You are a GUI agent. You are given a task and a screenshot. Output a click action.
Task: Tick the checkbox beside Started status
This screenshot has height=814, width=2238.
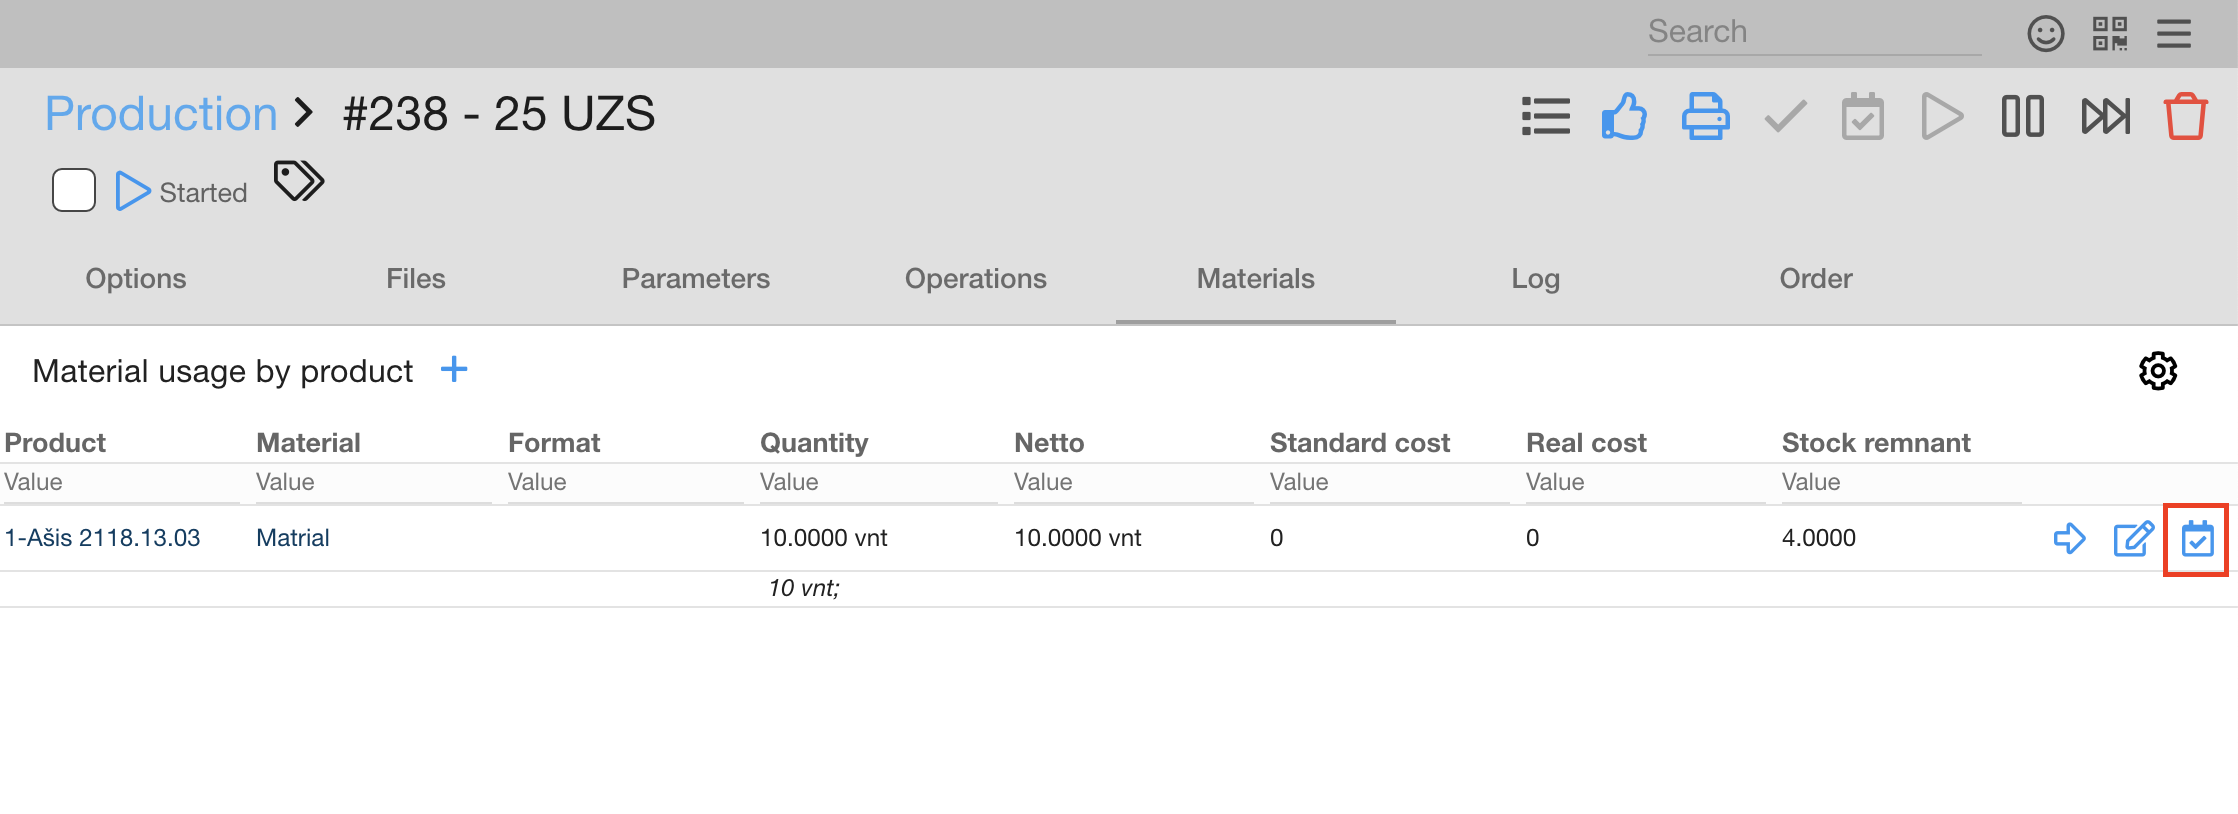(74, 190)
